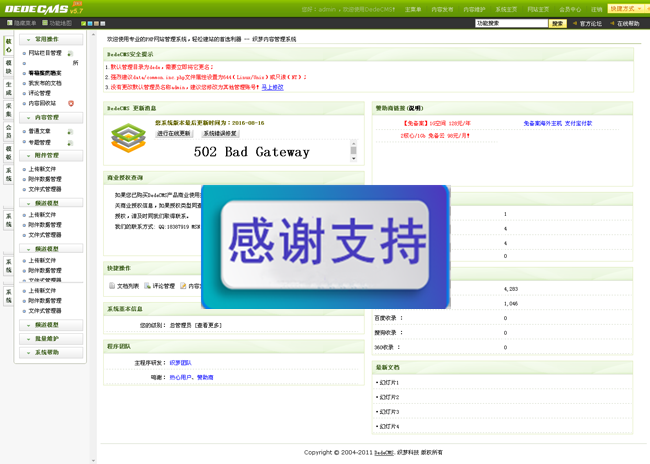The height and width of the screenshot is (464, 650).
Task: Click the 免备案海外主机 支付宝付款 sponsor link
Action: (558, 124)
